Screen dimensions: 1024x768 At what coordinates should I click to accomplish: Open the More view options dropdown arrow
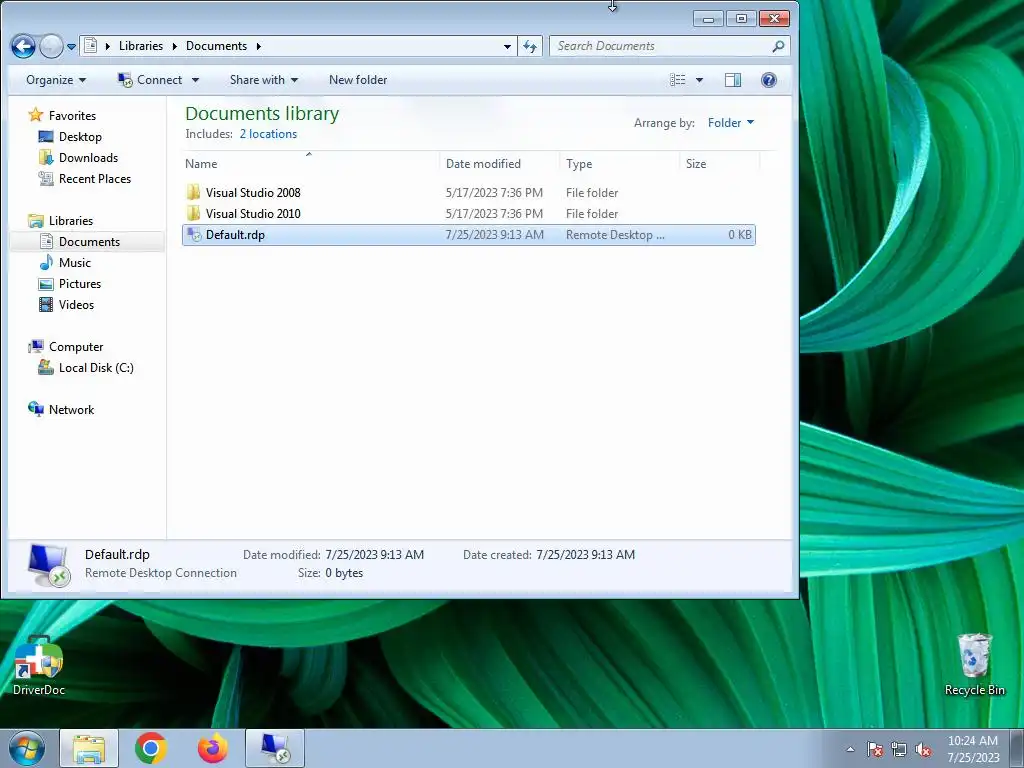click(x=699, y=80)
